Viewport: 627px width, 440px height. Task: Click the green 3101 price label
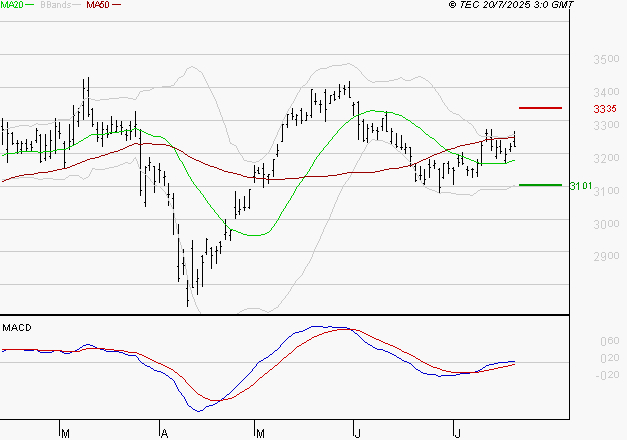click(x=581, y=186)
